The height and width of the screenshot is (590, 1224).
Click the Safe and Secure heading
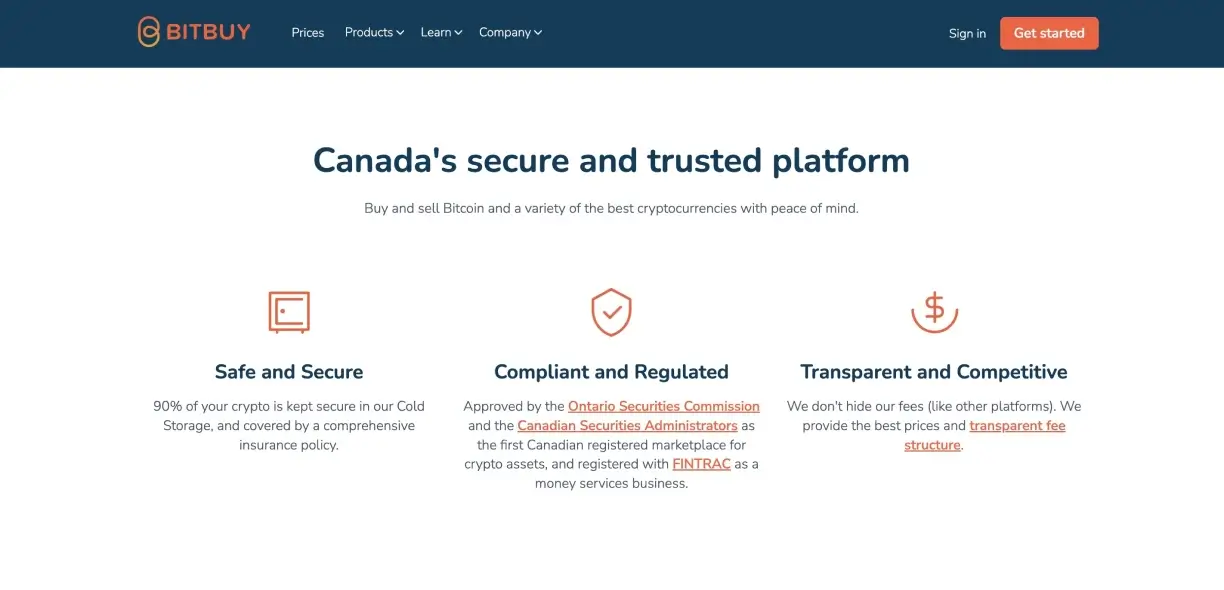pyautogui.click(x=289, y=372)
